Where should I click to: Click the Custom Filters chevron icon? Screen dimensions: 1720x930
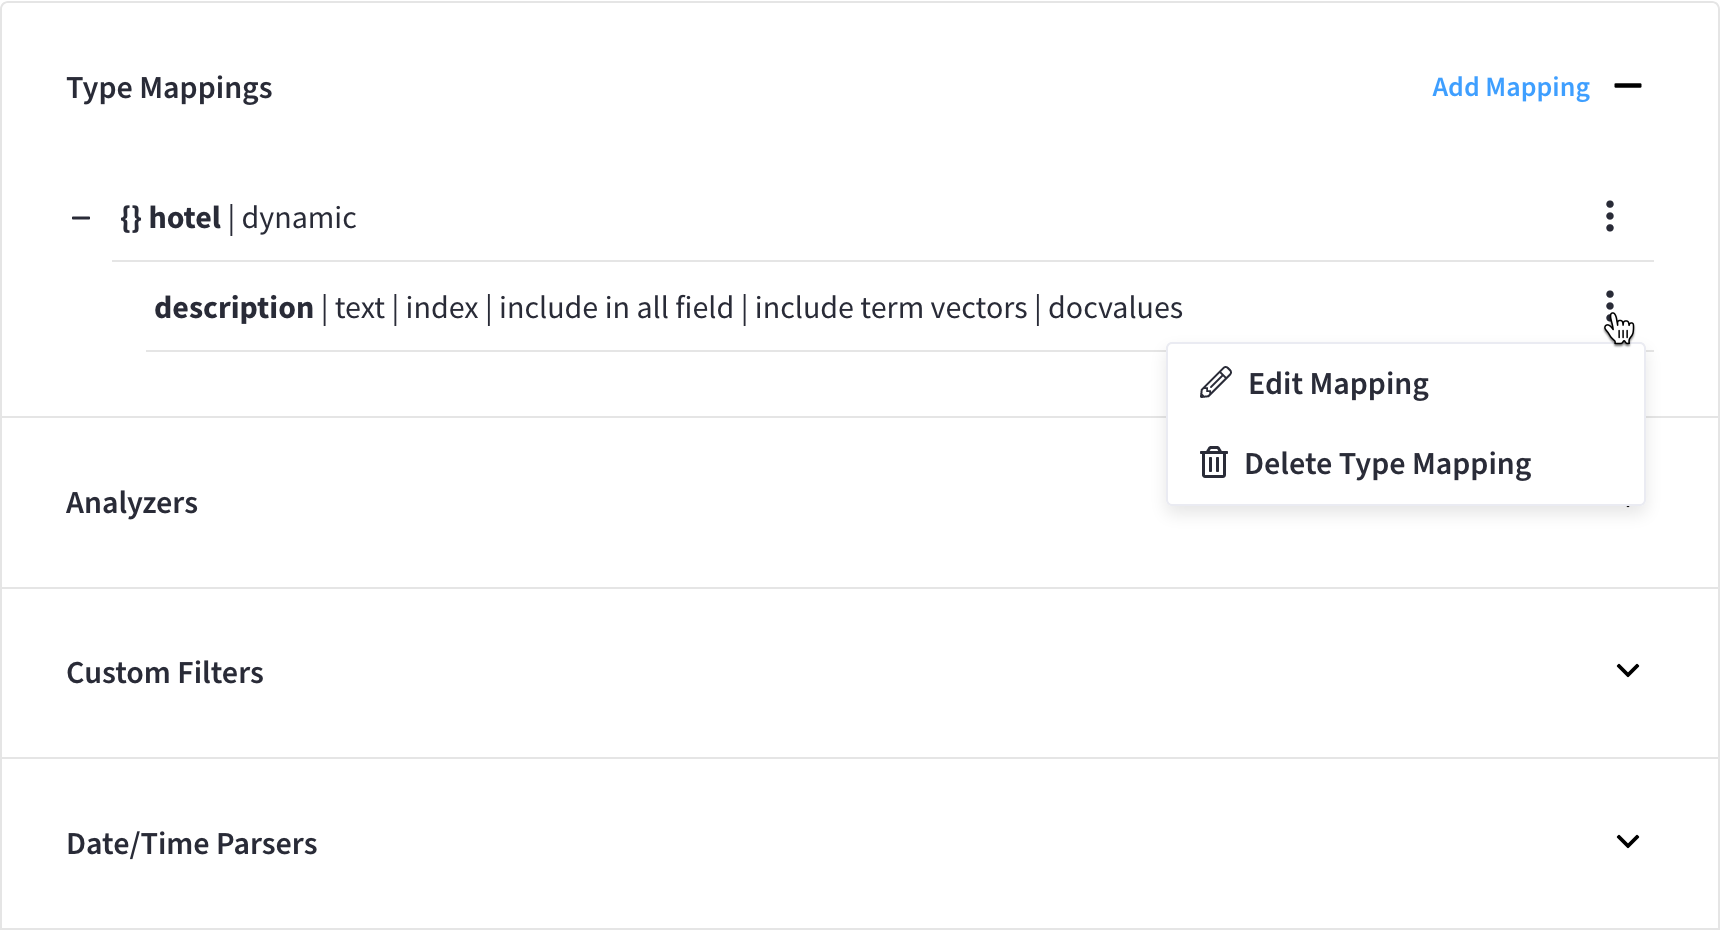point(1629,671)
